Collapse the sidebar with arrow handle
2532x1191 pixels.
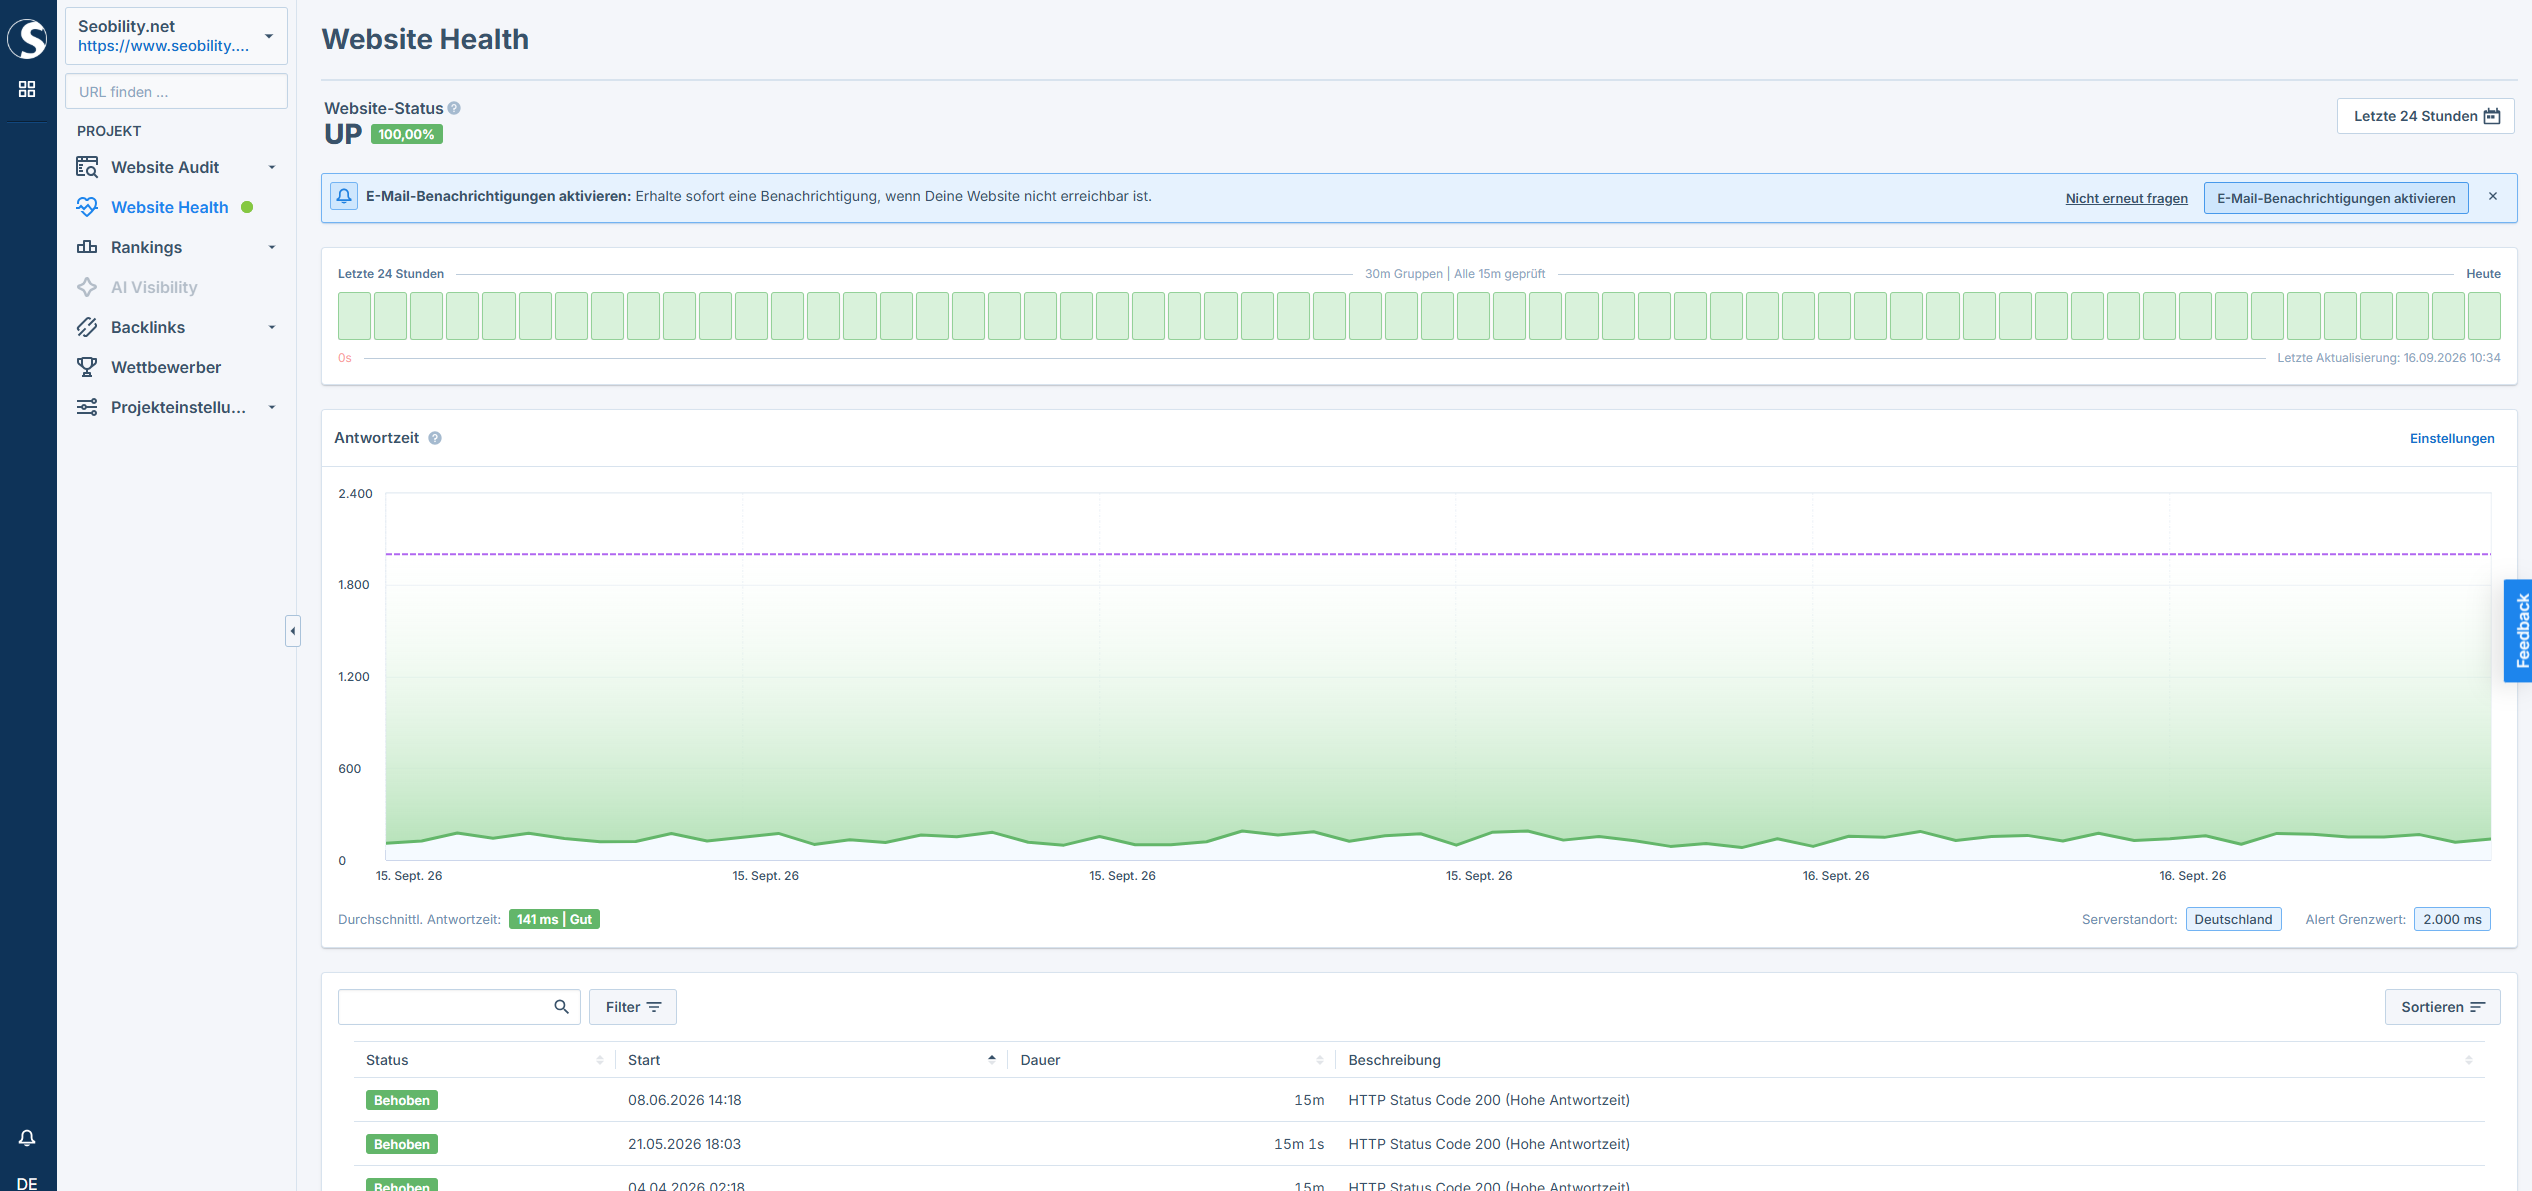(292, 631)
